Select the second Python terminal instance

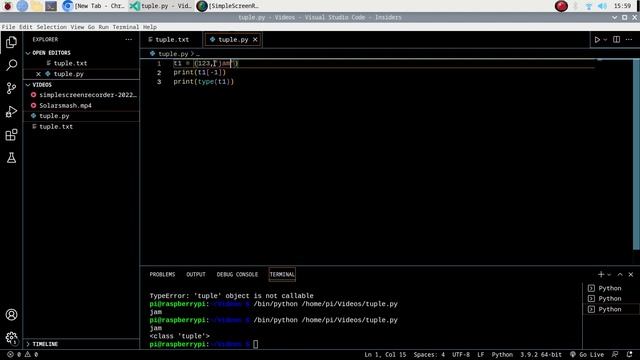pos(611,299)
